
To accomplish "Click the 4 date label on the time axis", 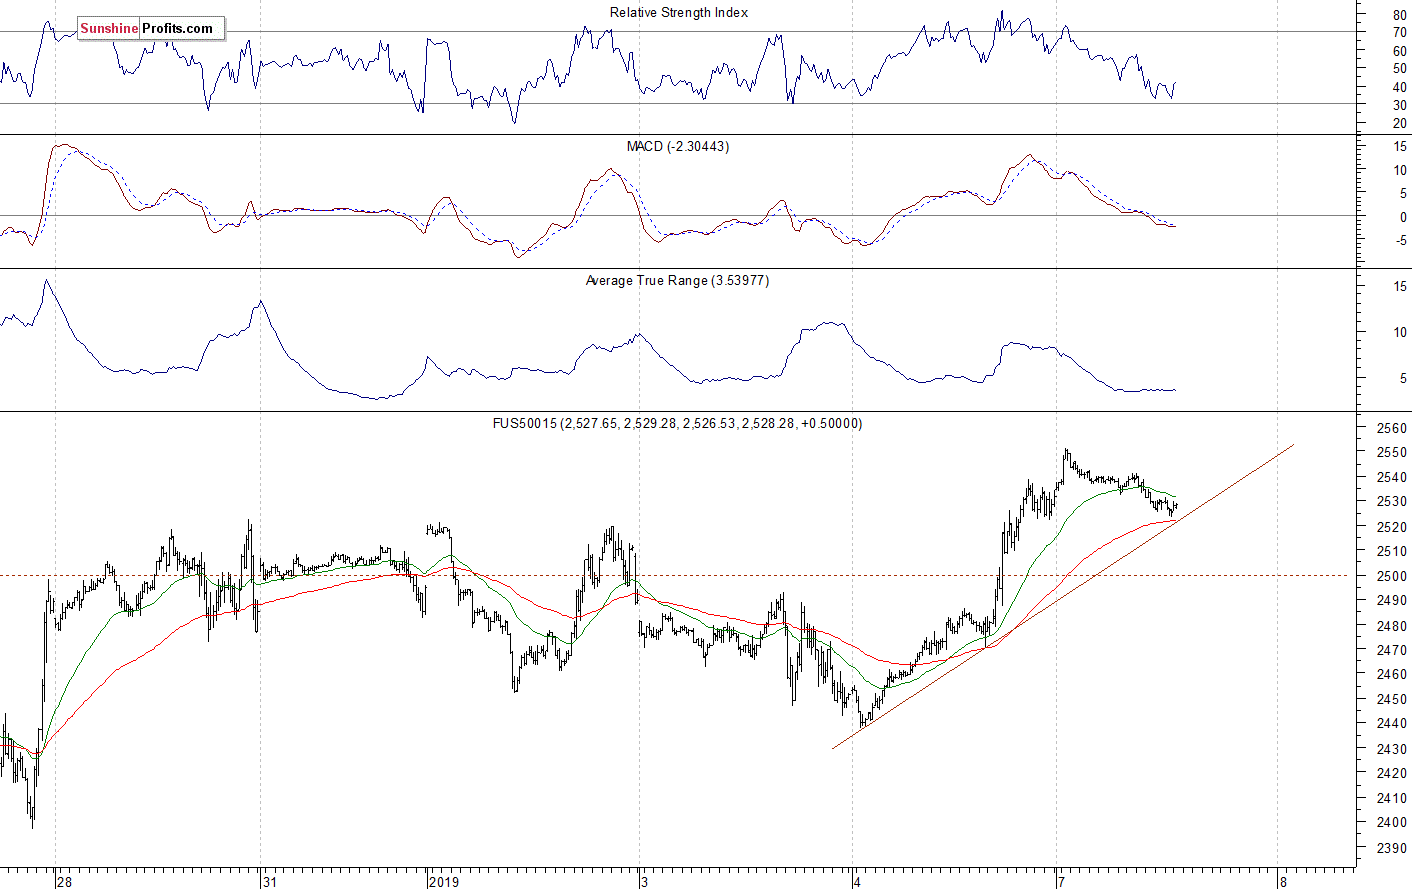I will pyautogui.click(x=857, y=882).
